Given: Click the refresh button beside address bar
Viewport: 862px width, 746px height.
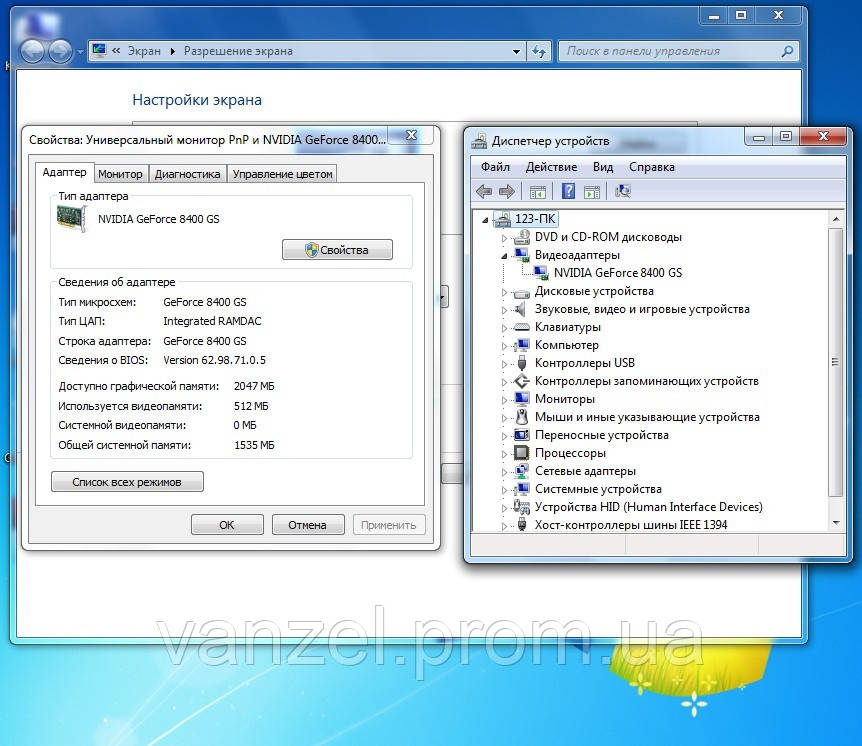Looking at the screenshot, I should point(539,52).
